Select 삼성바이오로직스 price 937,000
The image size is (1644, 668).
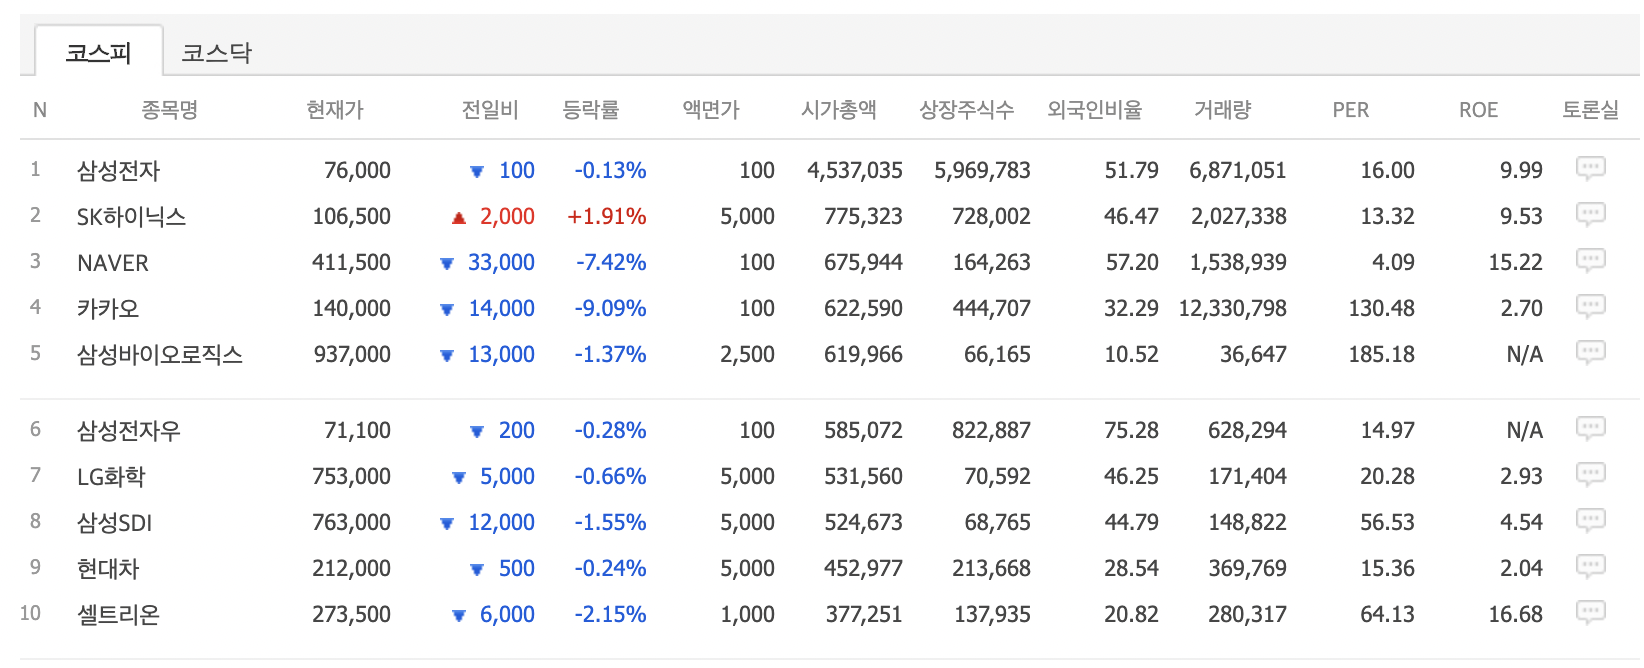[x=352, y=355]
